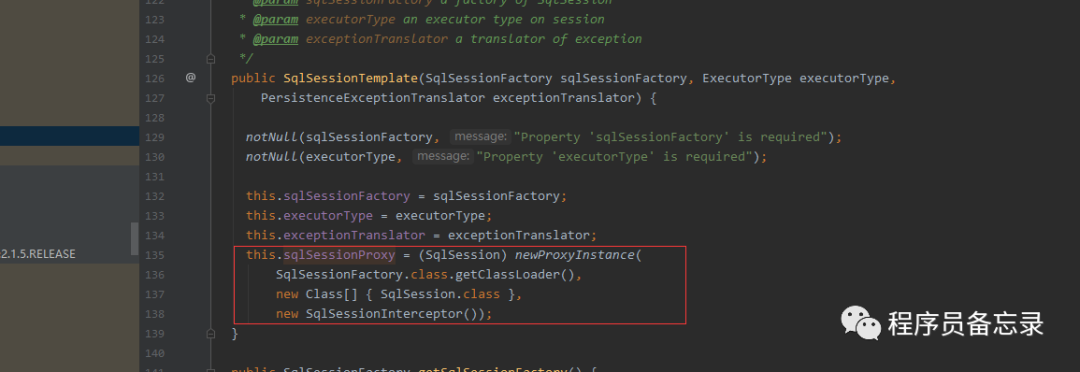Click line number 131 in the gutter

tap(155, 176)
